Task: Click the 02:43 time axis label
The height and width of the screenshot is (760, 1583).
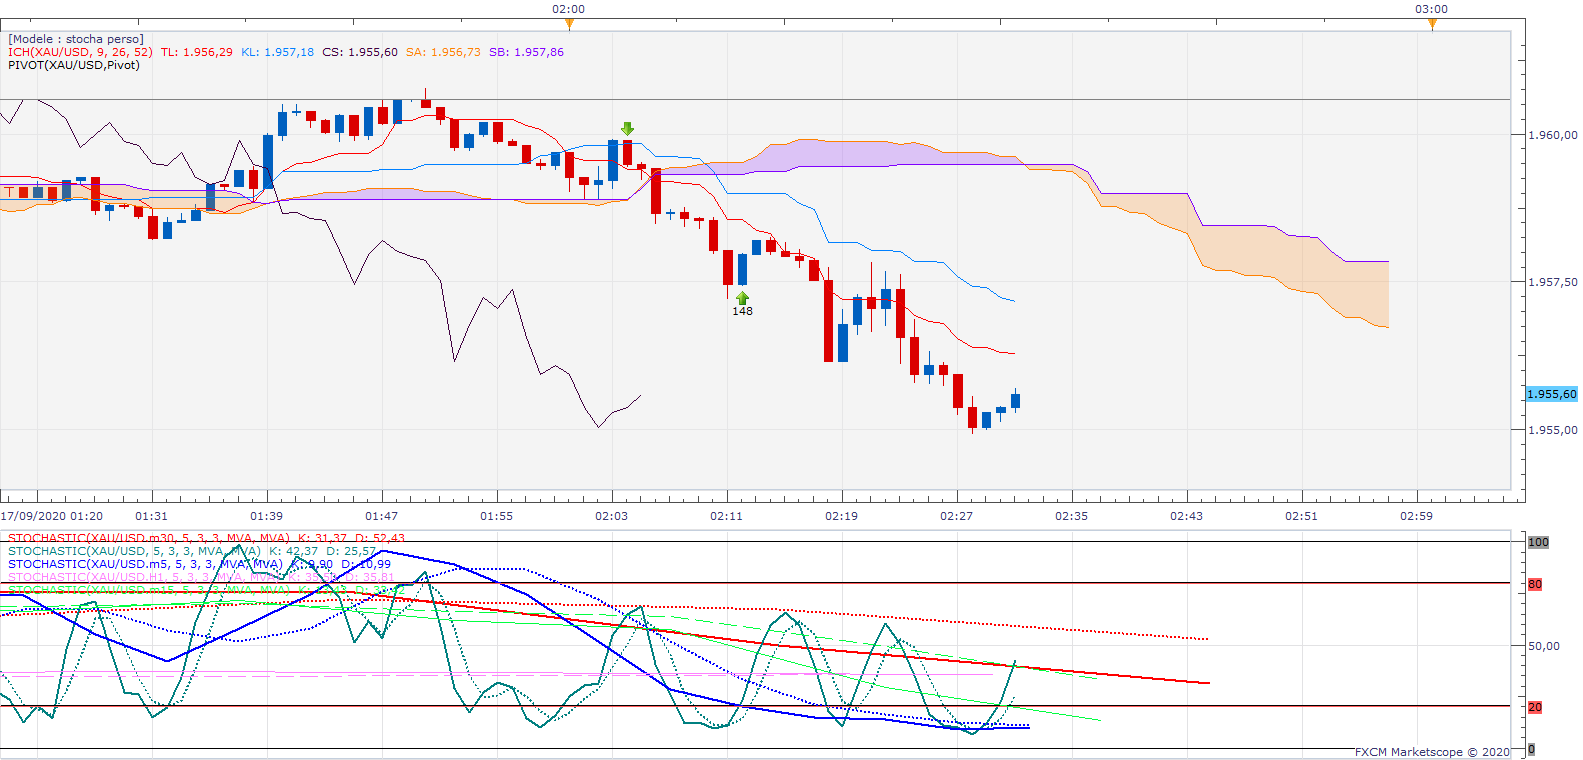Action: click(1187, 516)
